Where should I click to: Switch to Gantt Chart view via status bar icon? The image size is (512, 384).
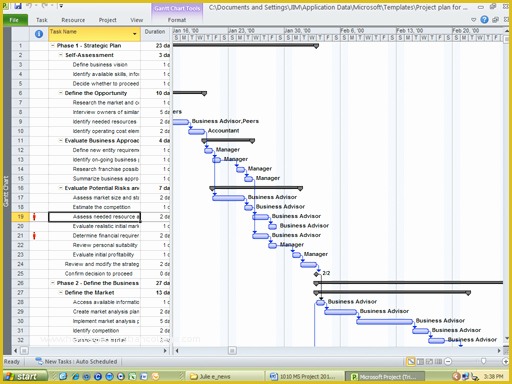[x=411, y=361]
